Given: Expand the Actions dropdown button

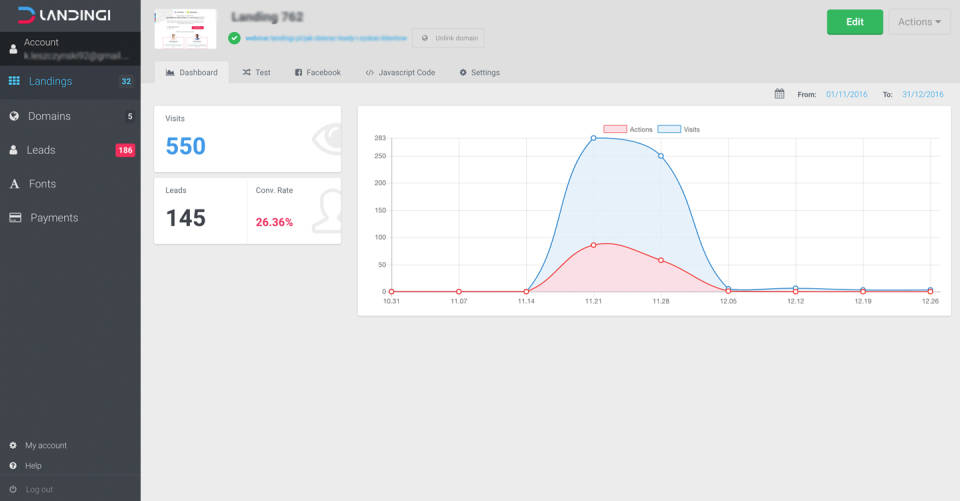Looking at the screenshot, I should (x=919, y=22).
